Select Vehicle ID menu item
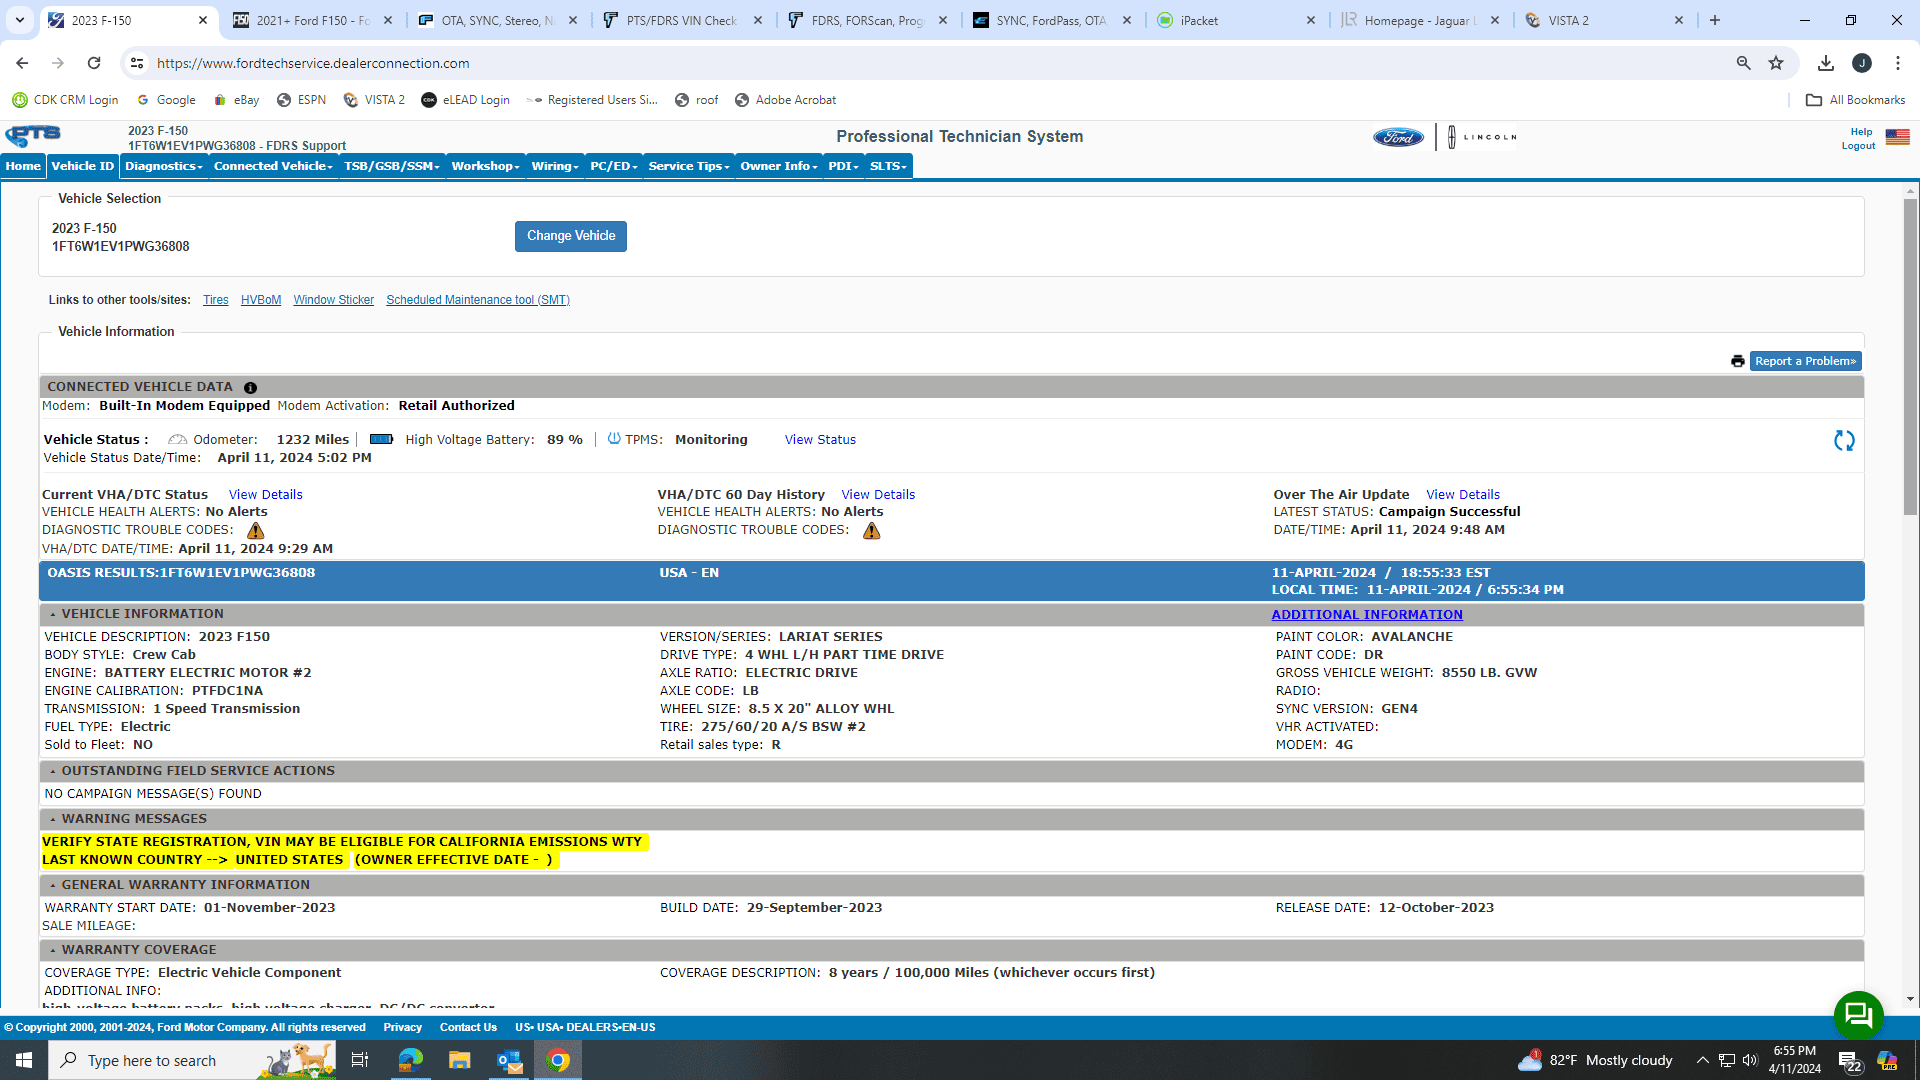This screenshot has width=1920, height=1080. coord(83,166)
